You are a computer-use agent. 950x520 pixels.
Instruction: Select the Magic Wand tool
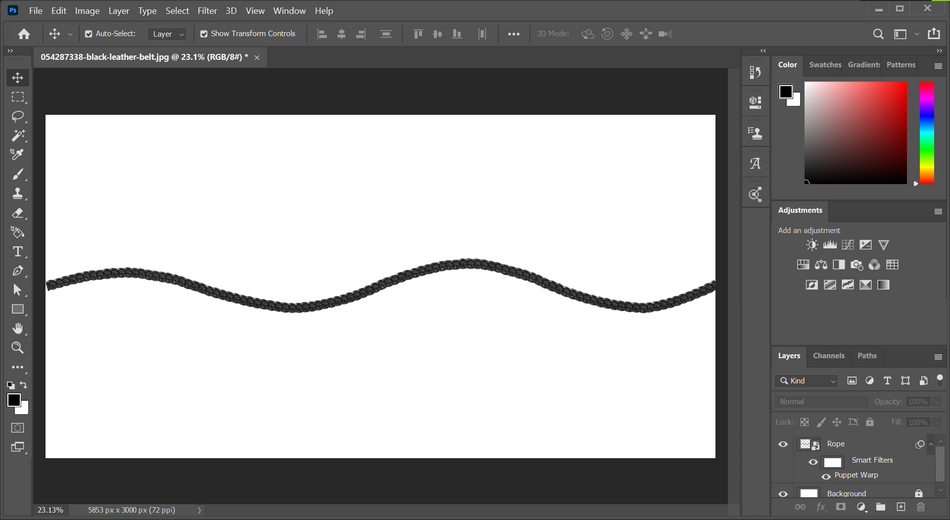click(x=18, y=136)
